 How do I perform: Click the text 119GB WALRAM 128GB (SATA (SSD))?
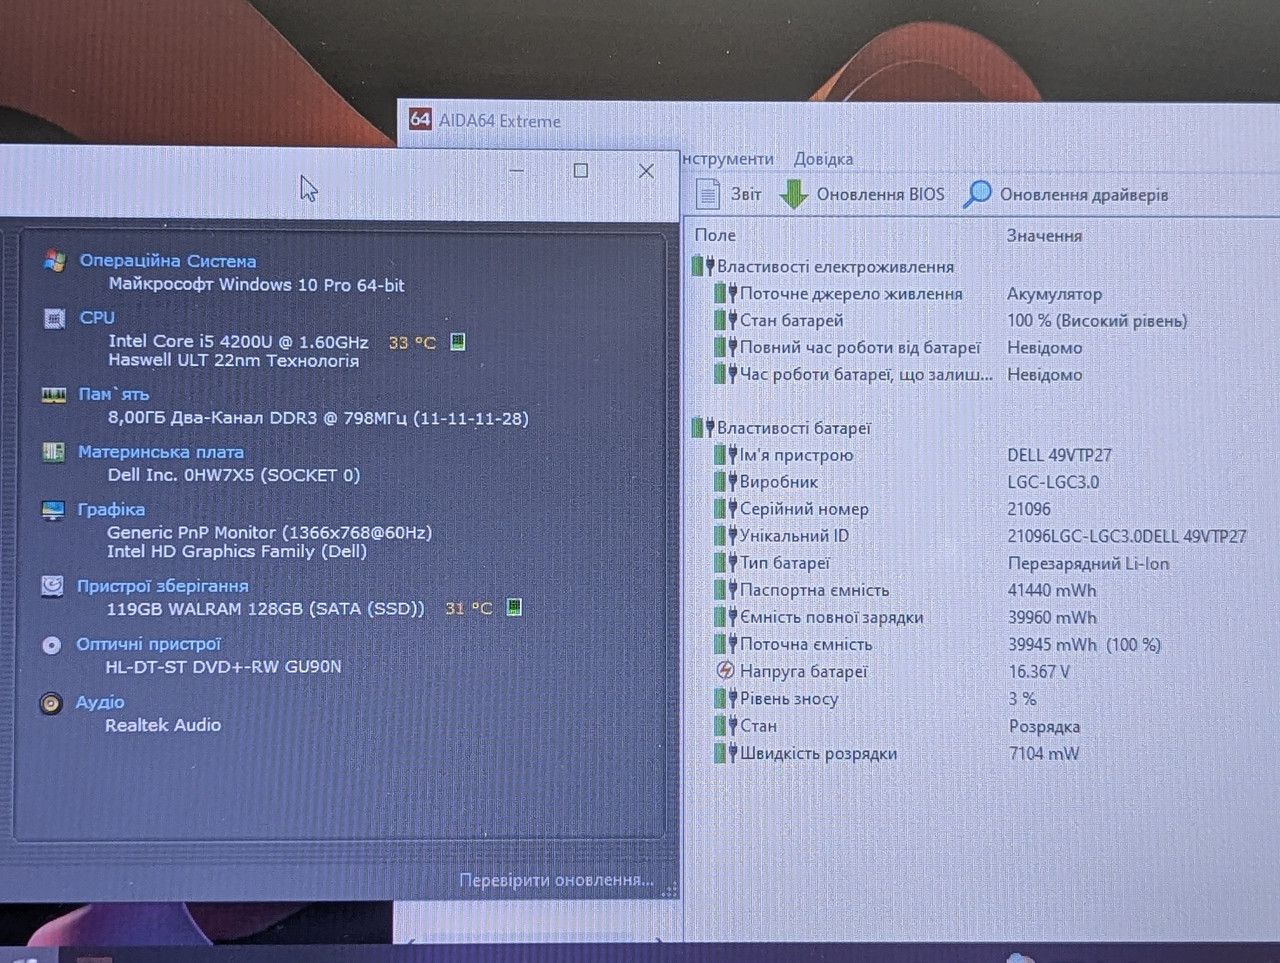point(265,608)
